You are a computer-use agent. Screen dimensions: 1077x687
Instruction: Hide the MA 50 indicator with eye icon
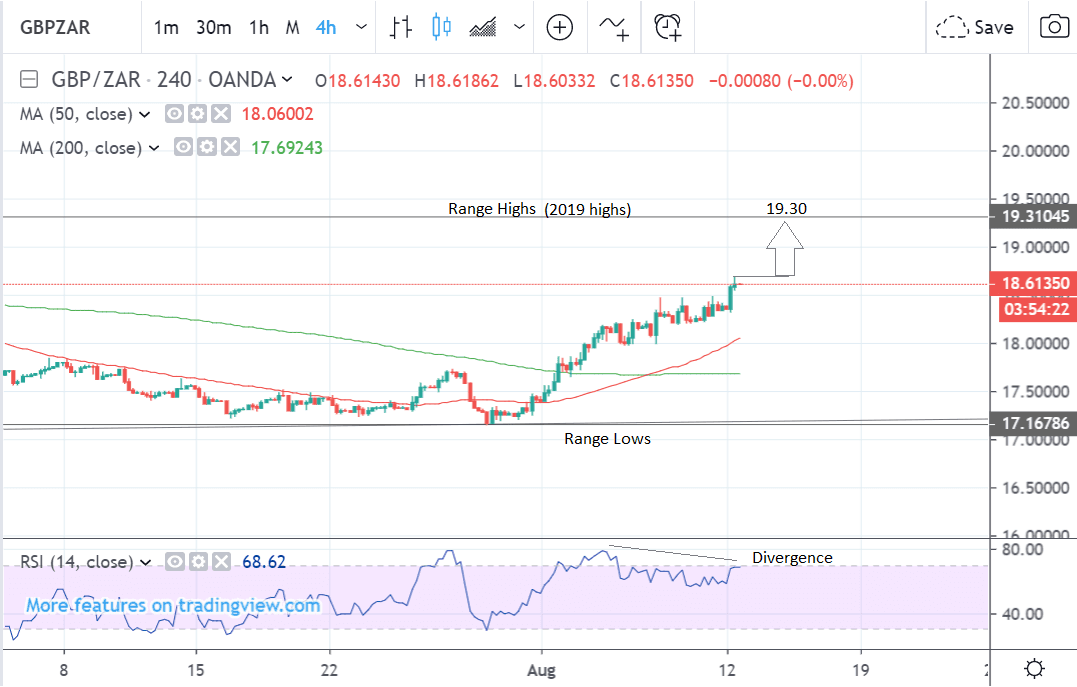175,114
